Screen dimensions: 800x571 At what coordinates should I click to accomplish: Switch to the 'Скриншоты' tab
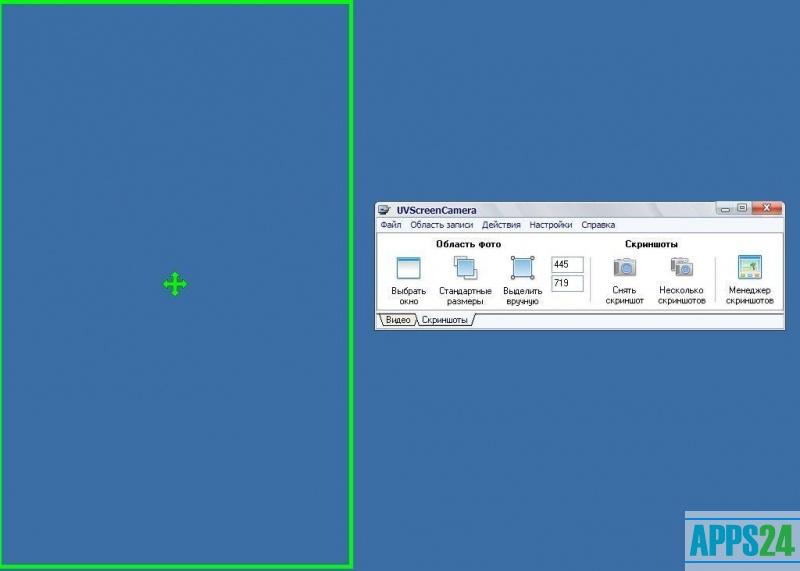[445, 320]
